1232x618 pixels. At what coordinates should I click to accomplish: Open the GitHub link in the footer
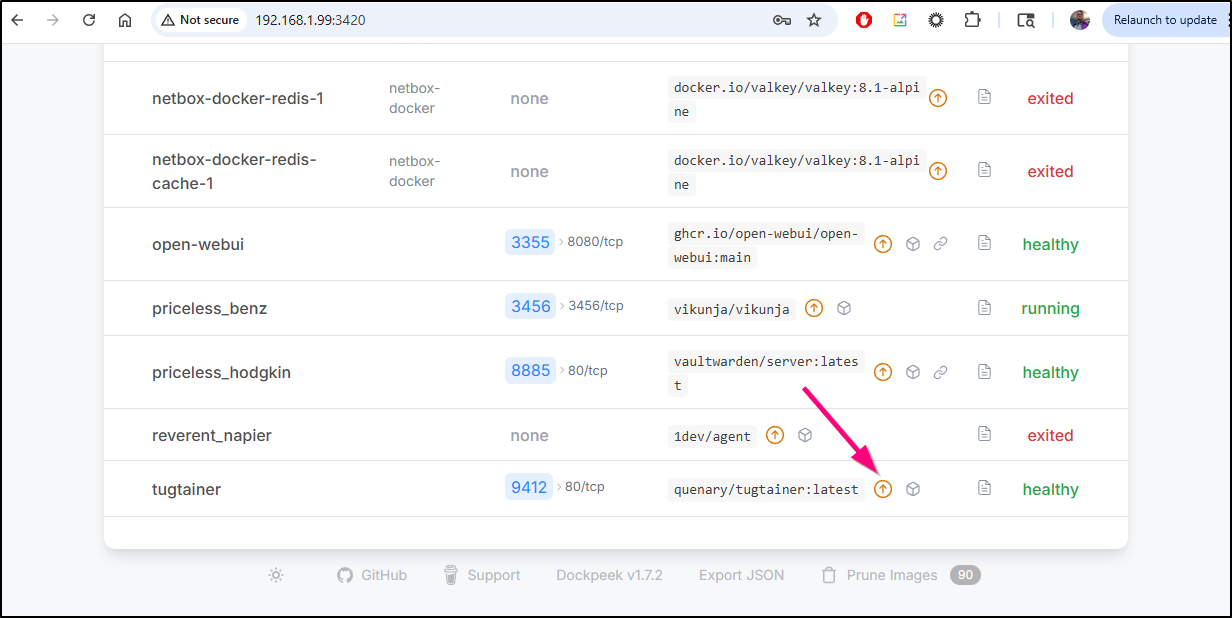pos(372,575)
